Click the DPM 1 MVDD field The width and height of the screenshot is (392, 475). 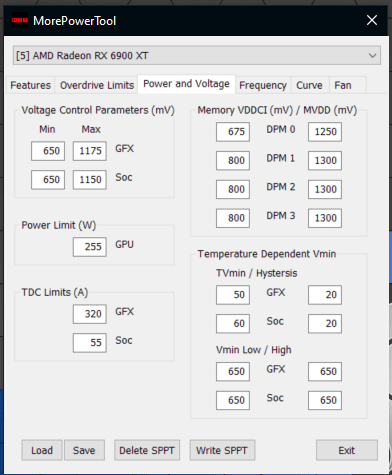(325, 161)
